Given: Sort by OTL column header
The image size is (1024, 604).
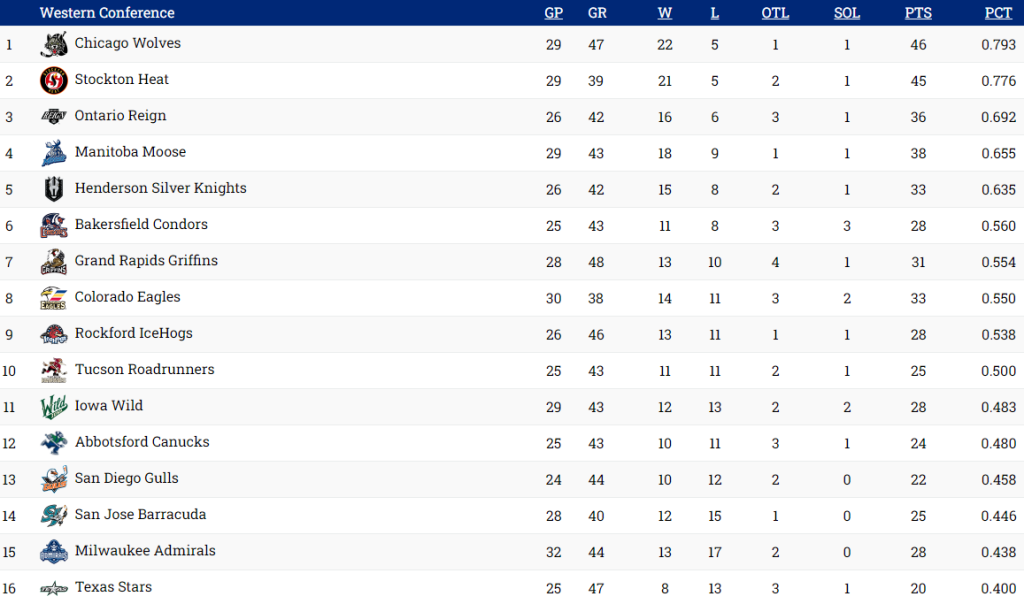Looking at the screenshot, I should [775, 13].
